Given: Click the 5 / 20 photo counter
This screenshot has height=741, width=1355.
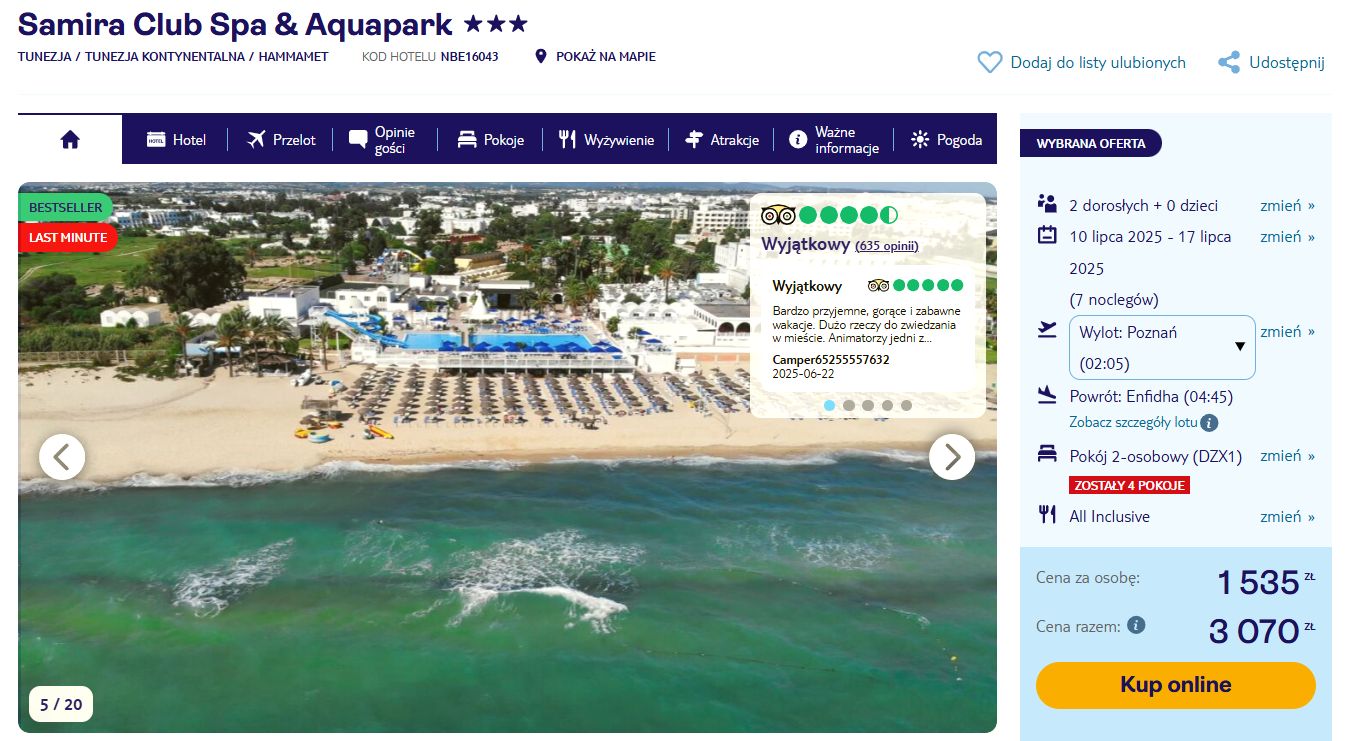Looking at the screenshot, I should (61, 704).
